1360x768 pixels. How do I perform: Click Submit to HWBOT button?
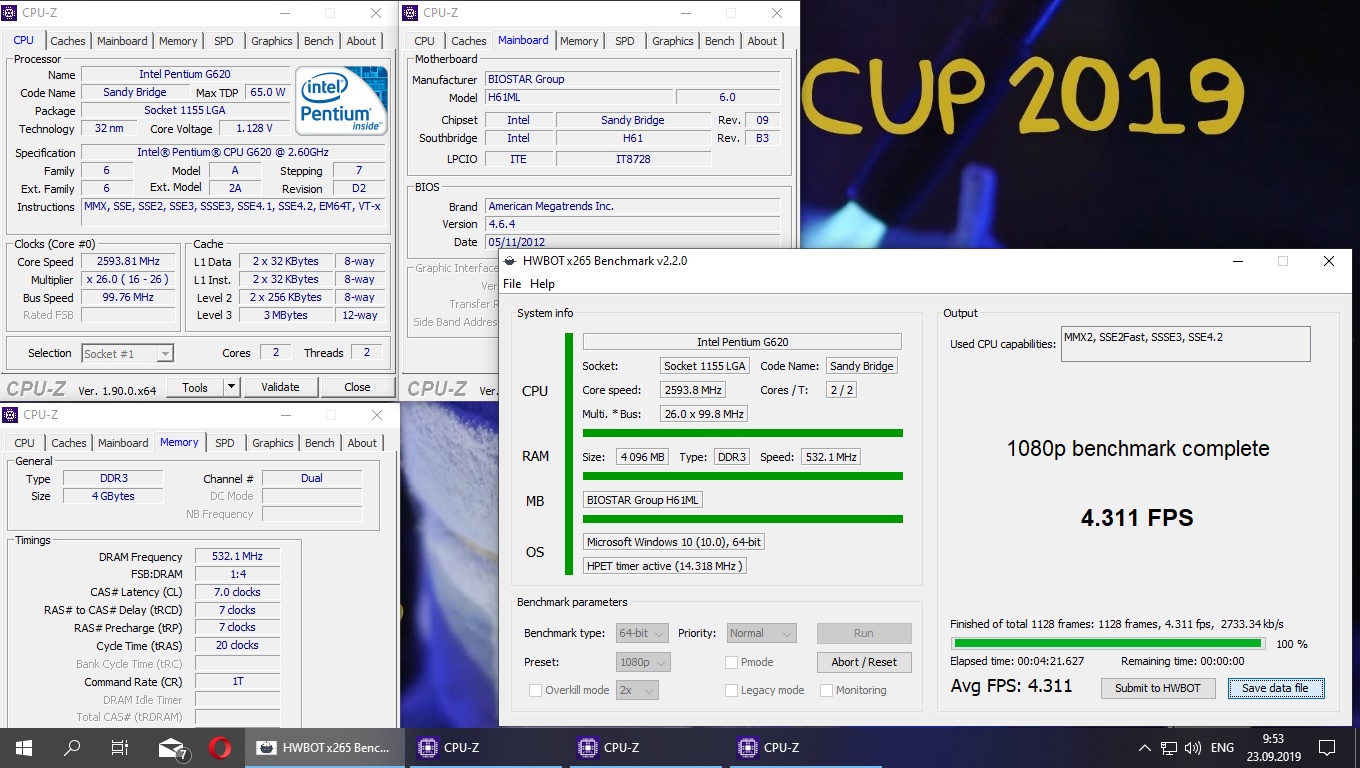[x=1158, y=688]
